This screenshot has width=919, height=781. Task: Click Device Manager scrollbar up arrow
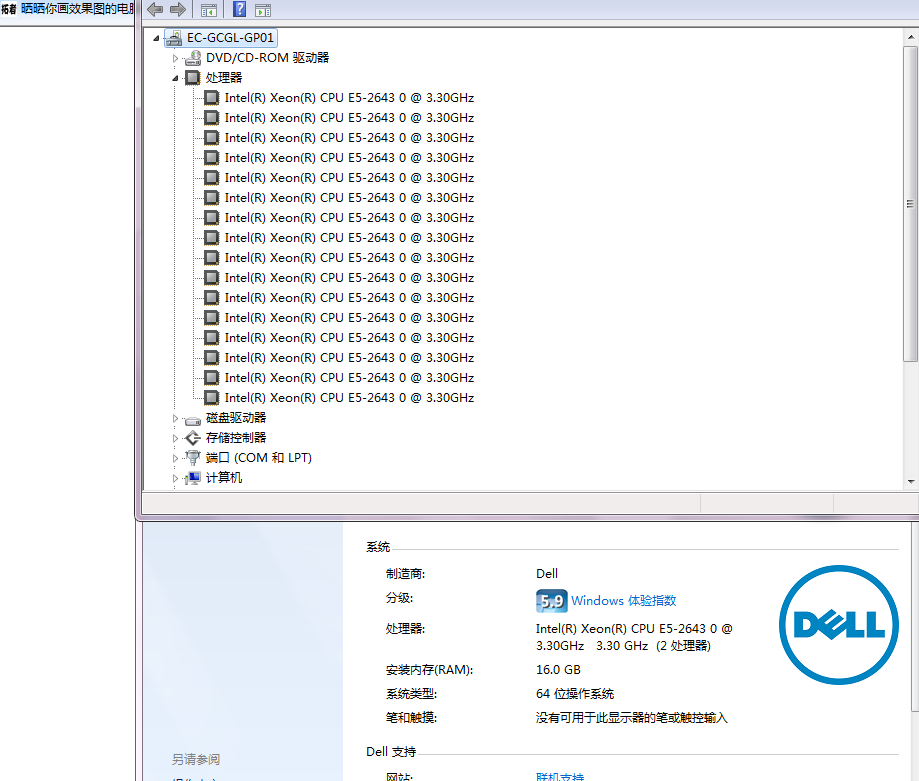(x=911, y=36)
